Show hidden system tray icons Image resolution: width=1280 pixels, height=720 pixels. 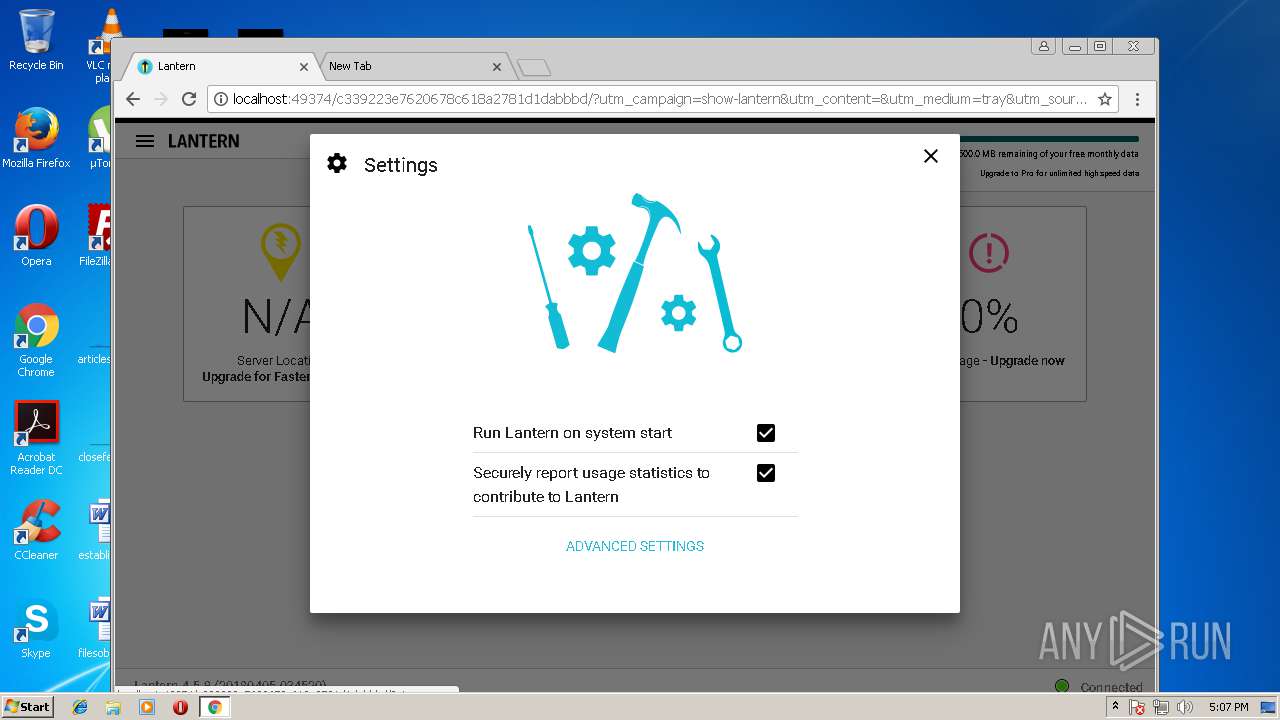point(1115,707)
